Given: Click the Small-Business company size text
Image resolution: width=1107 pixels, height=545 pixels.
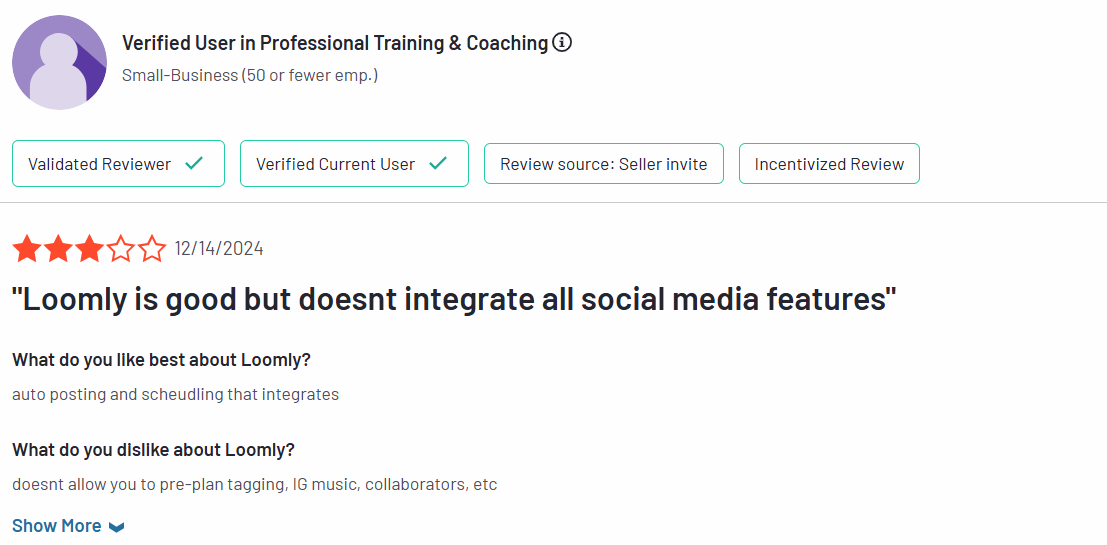Looking at the screenshot, I should click(x=250, y=75).
